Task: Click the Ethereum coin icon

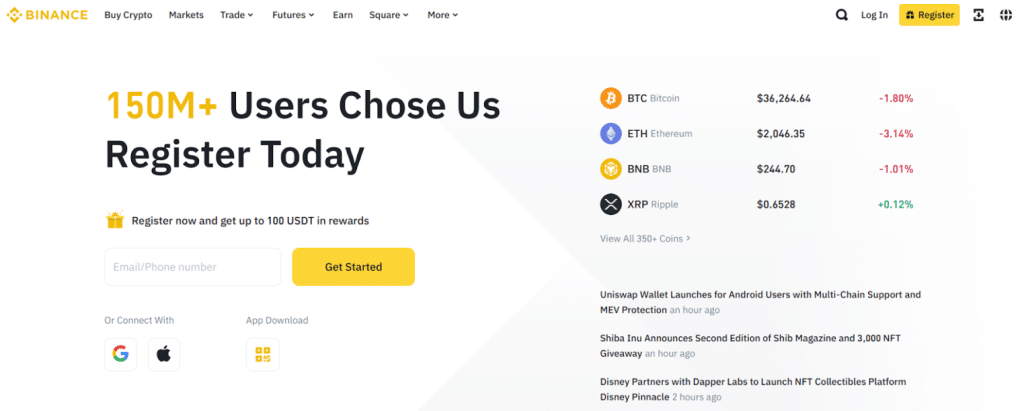Action: point(610,133)
